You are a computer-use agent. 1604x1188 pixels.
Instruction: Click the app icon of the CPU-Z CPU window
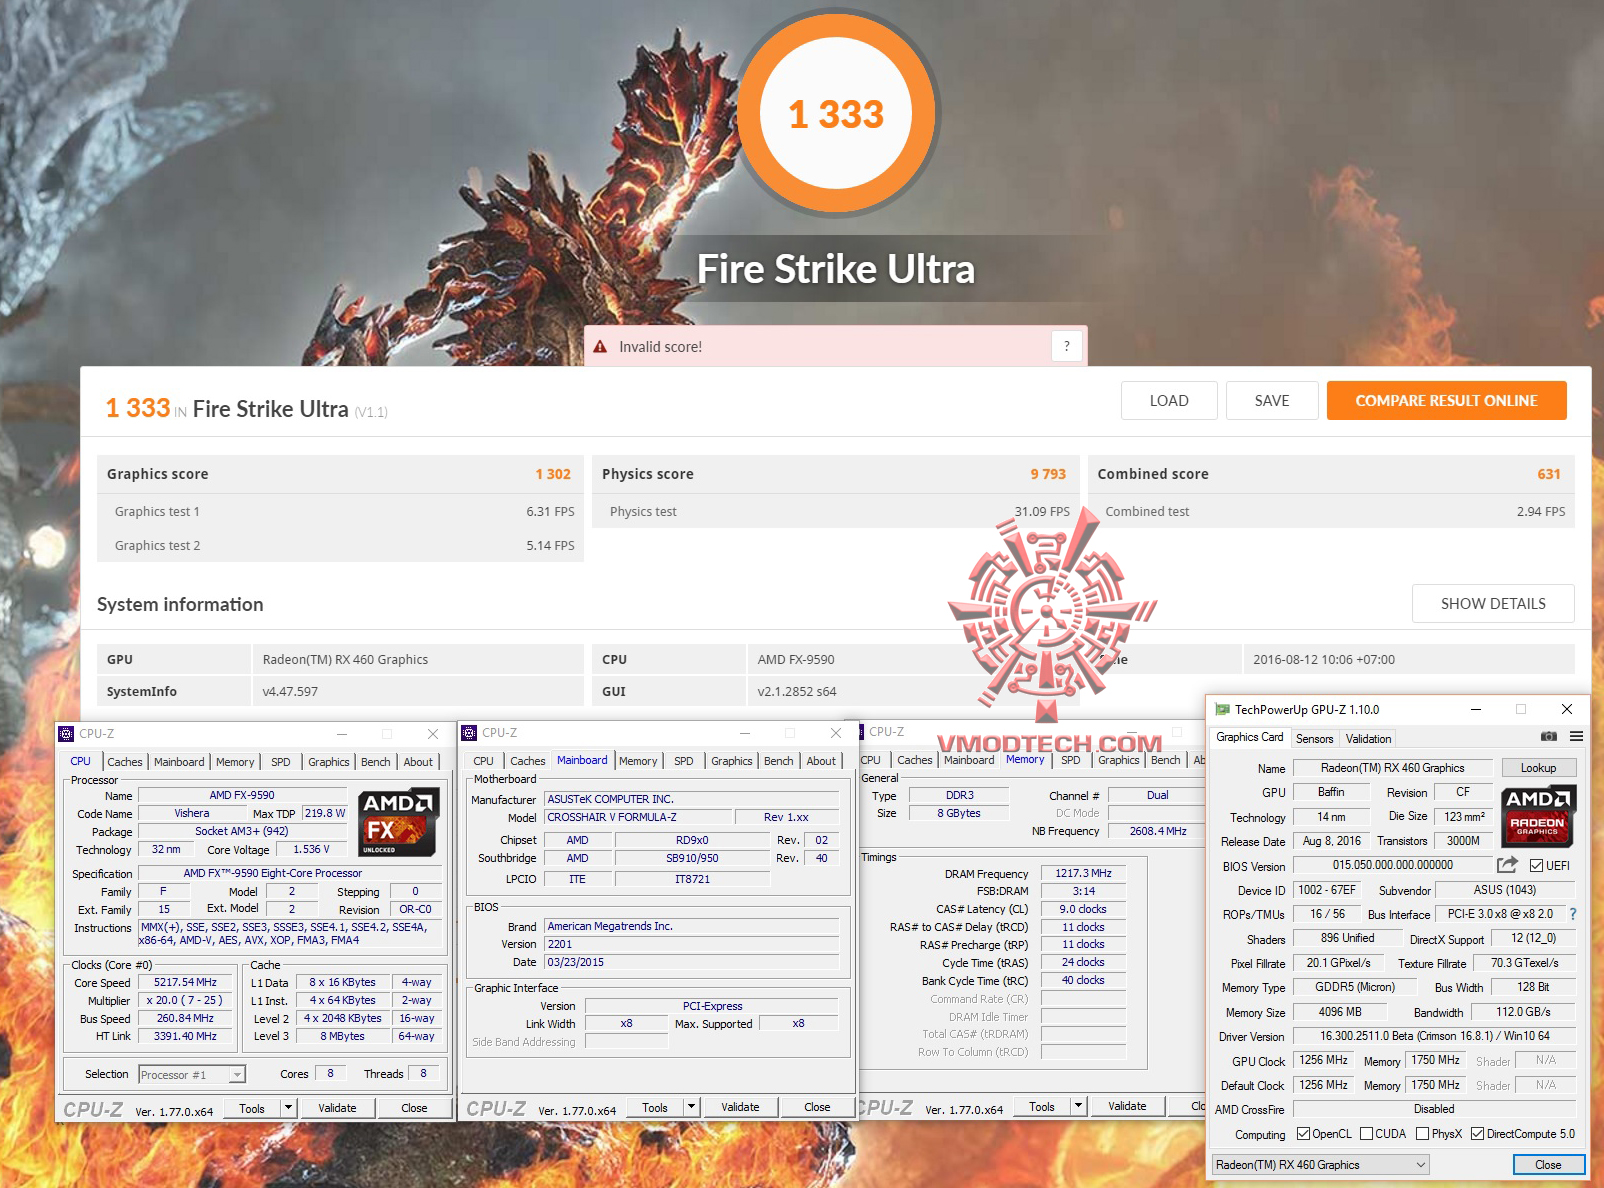(66, 733)
